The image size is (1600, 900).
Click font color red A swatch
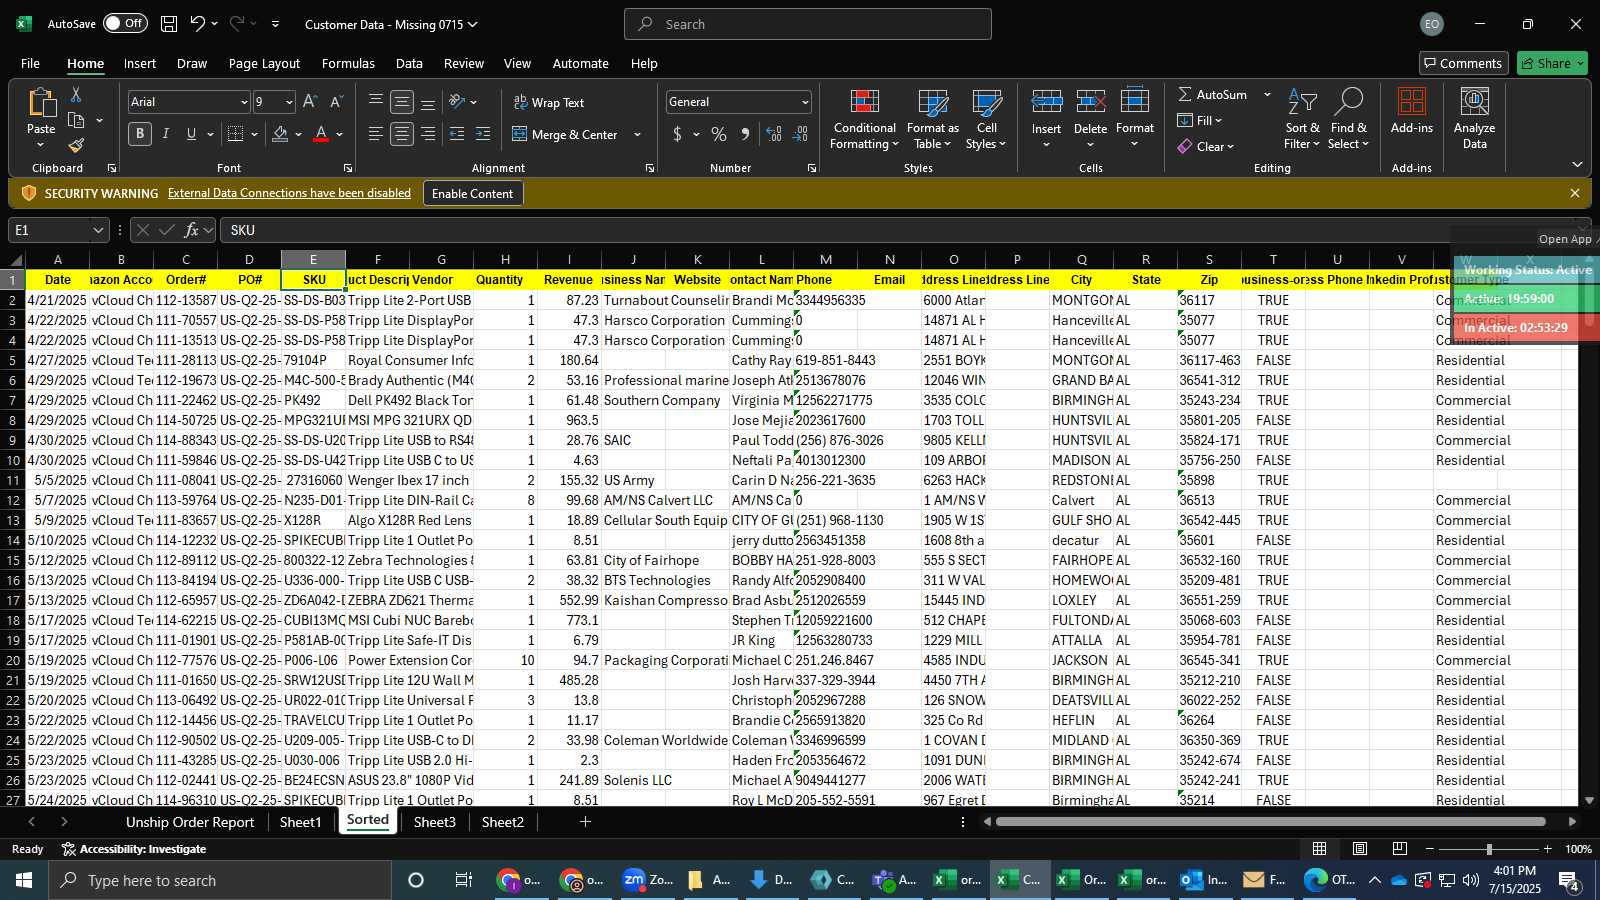pos(321,134)
